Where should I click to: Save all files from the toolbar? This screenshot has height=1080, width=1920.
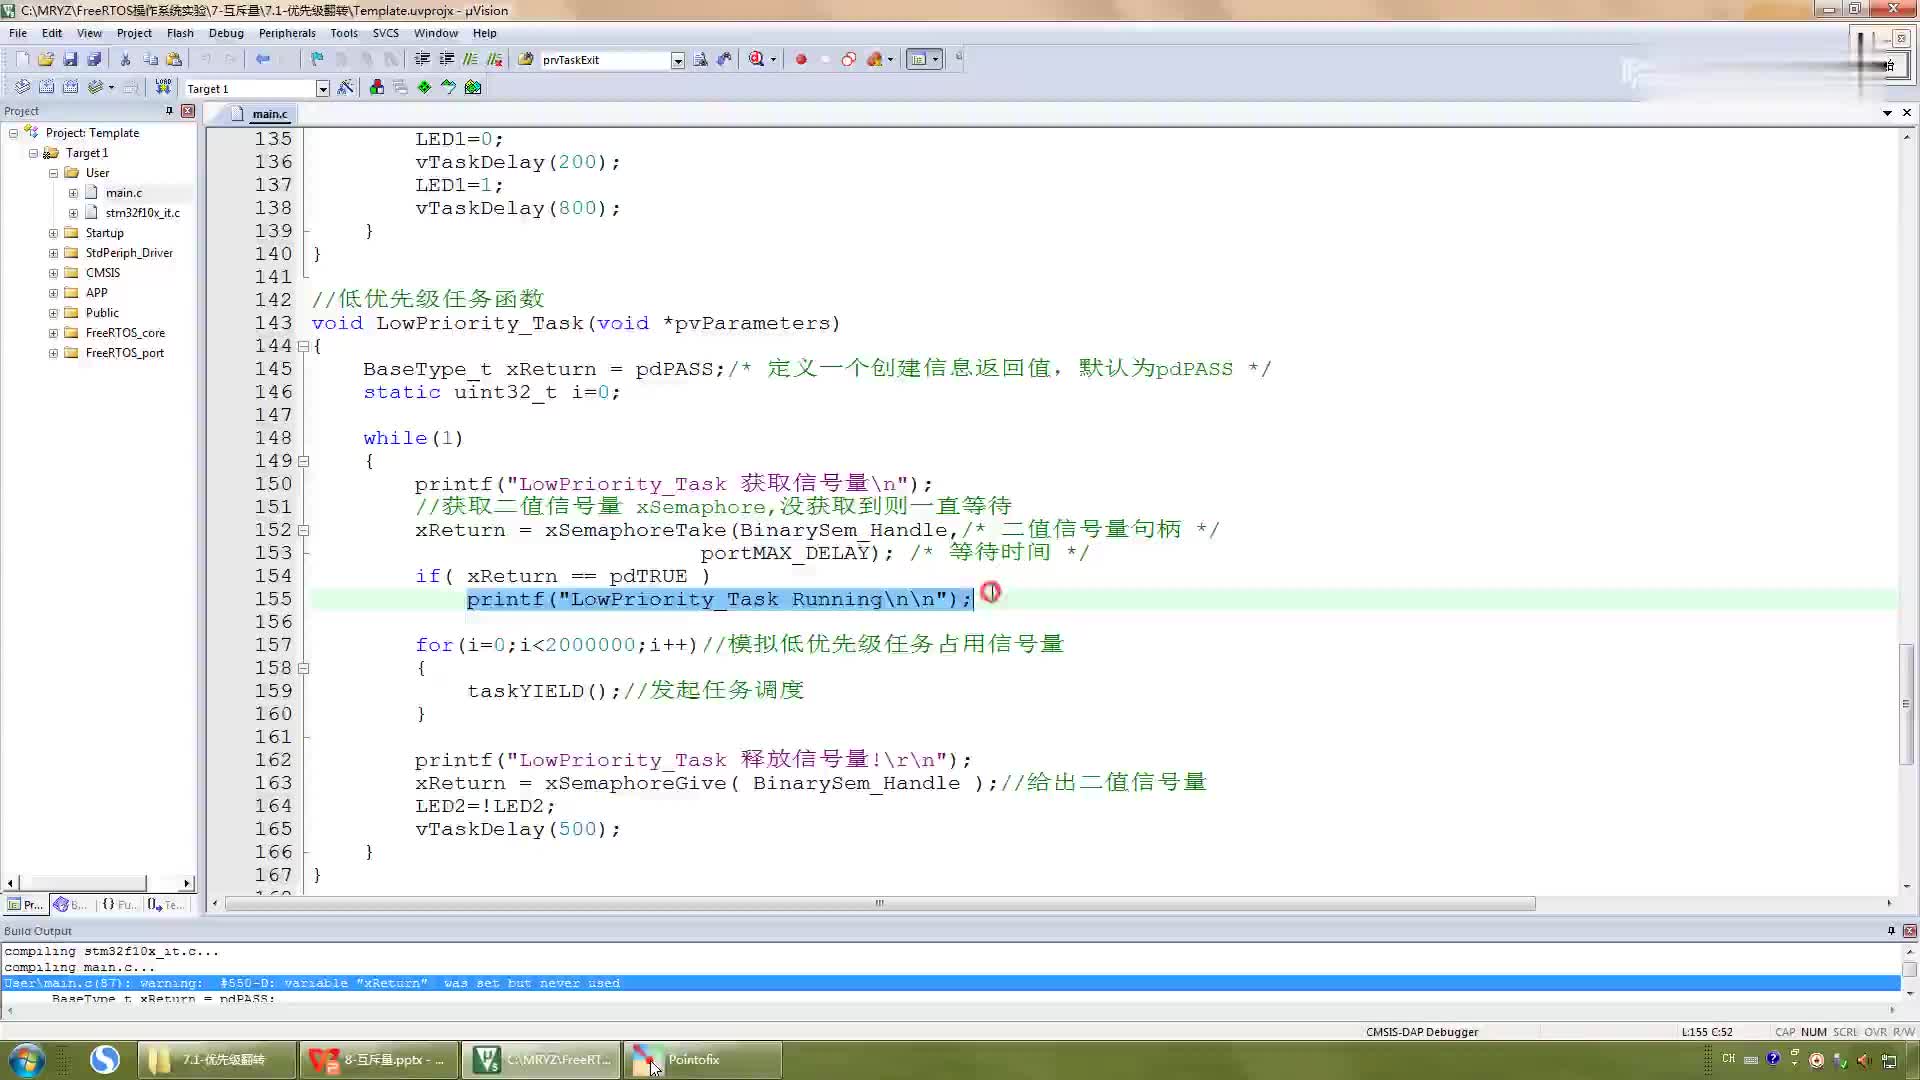pos(94,59)
